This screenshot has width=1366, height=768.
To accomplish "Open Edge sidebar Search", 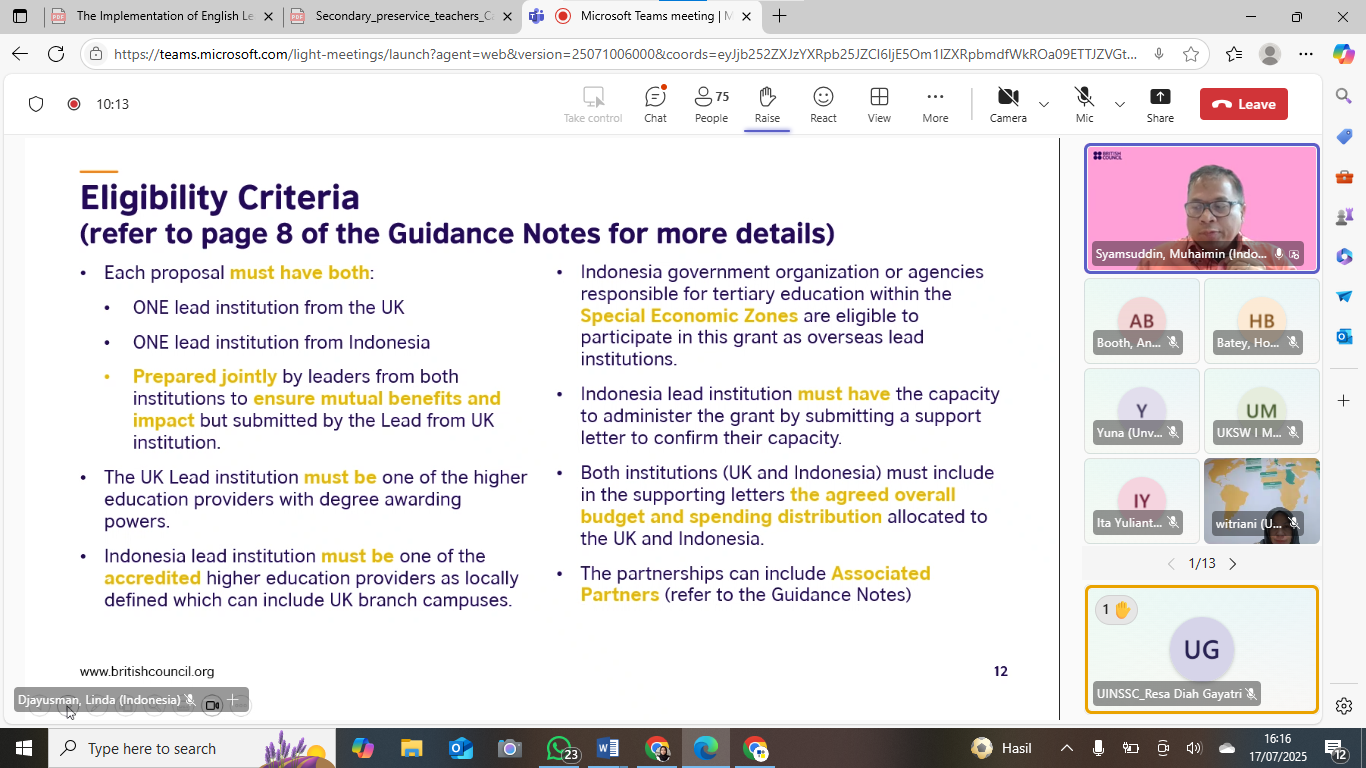I will pyautogui.click(x=1343, y=96).
